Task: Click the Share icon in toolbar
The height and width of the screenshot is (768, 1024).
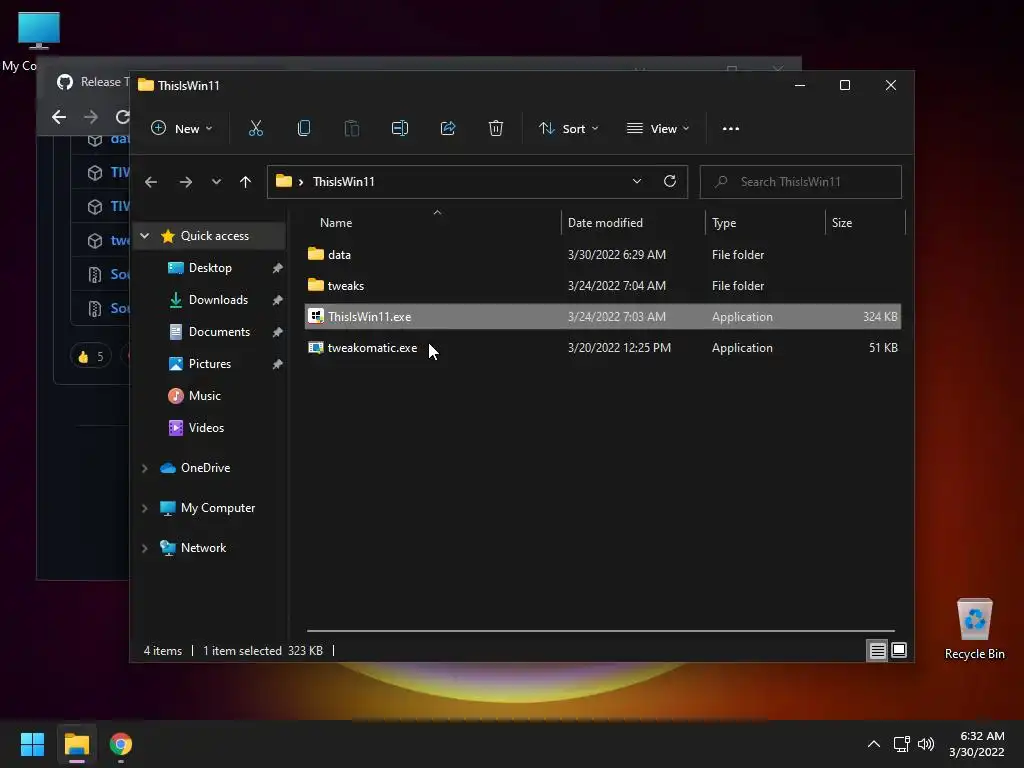Action: (x=448, y=129)
